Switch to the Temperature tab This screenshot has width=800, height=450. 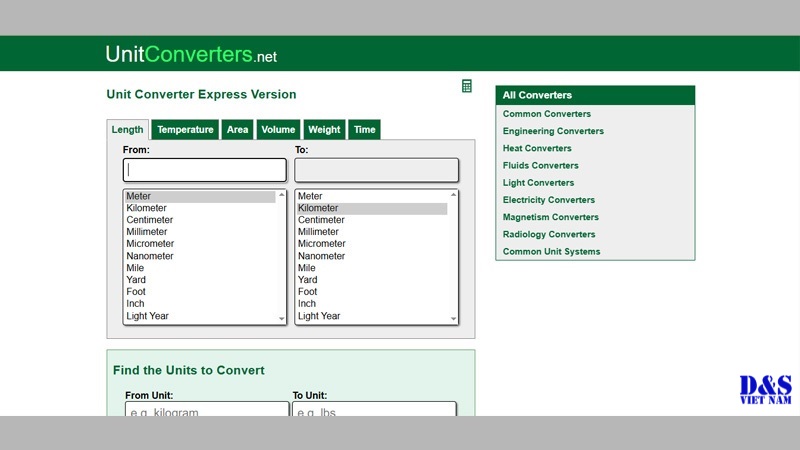coord(185,130)
